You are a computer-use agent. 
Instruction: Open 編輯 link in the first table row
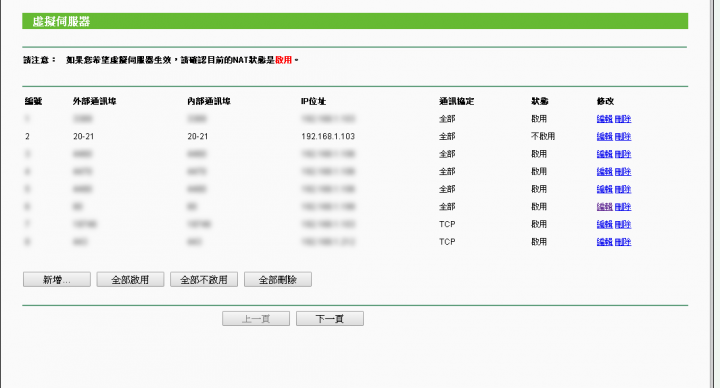604,119
